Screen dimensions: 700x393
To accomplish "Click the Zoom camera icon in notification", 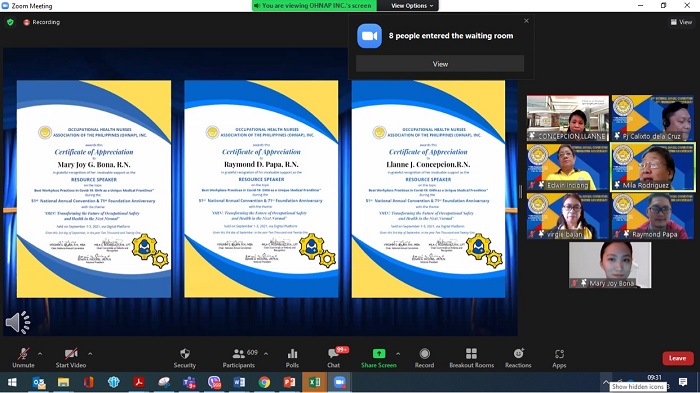I will point(369,36).
